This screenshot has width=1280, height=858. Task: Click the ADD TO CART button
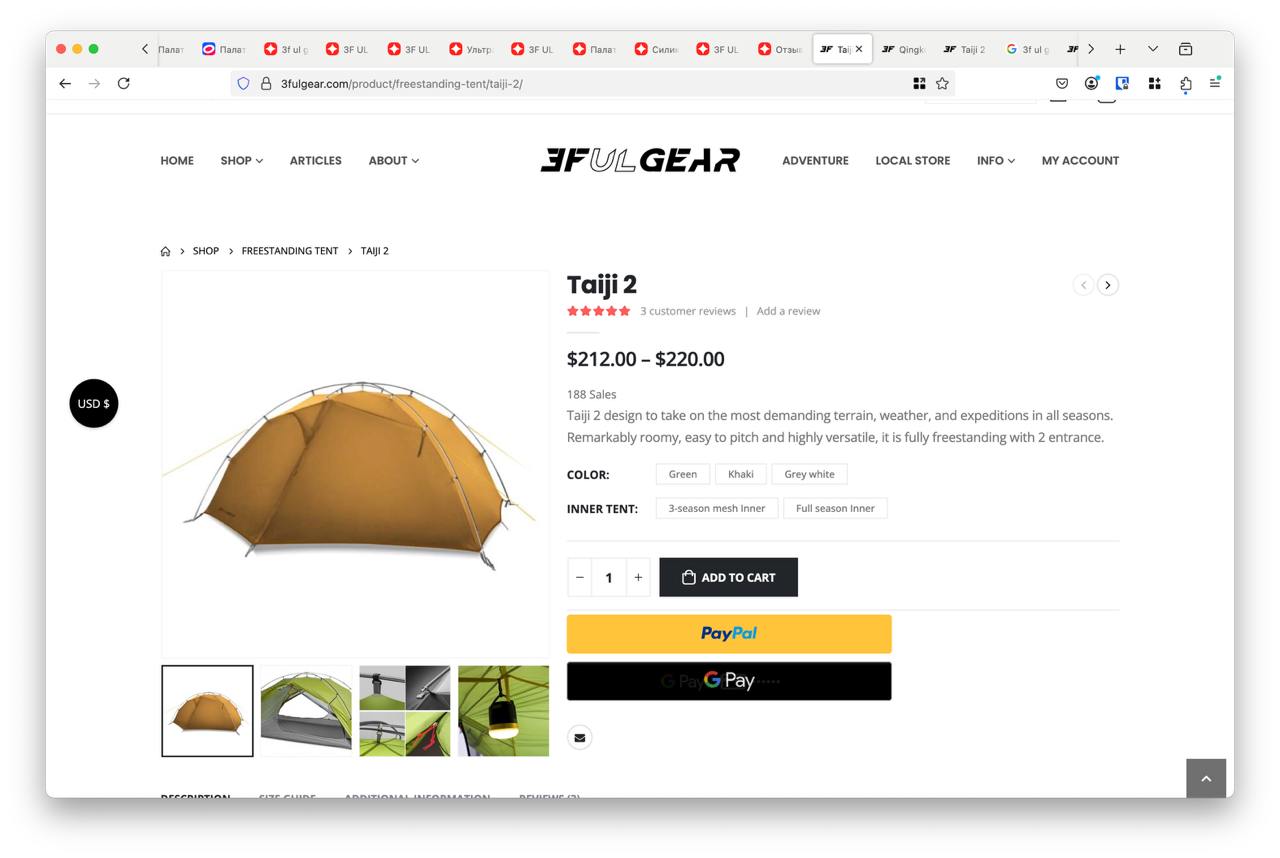click(729, 577)
